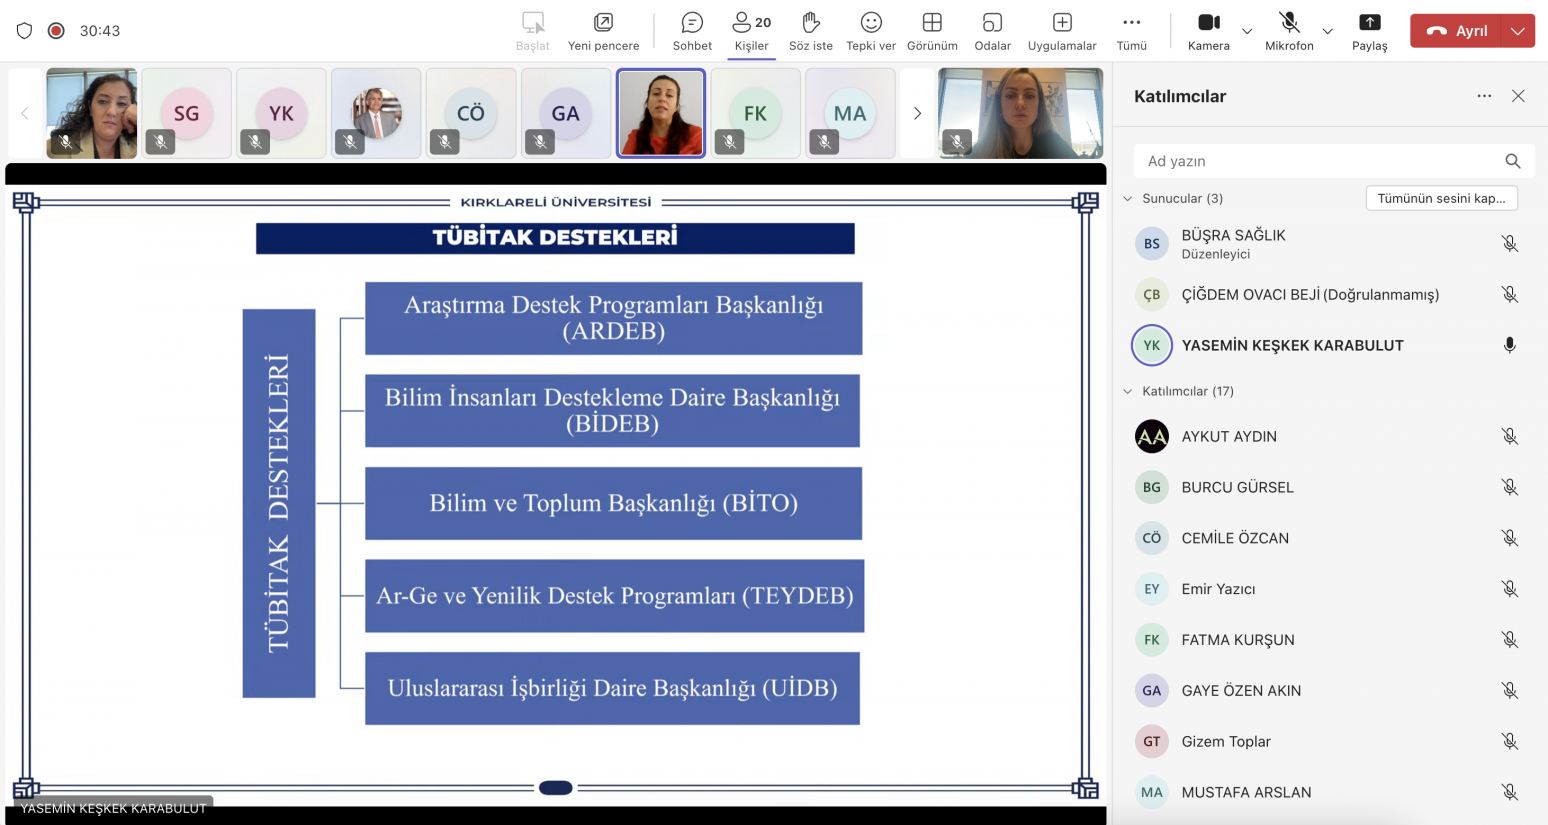Click the Ad yazın search field
Image resolution: width=1548 pixels, height=825 pixels.
(x=1320, y=161)
